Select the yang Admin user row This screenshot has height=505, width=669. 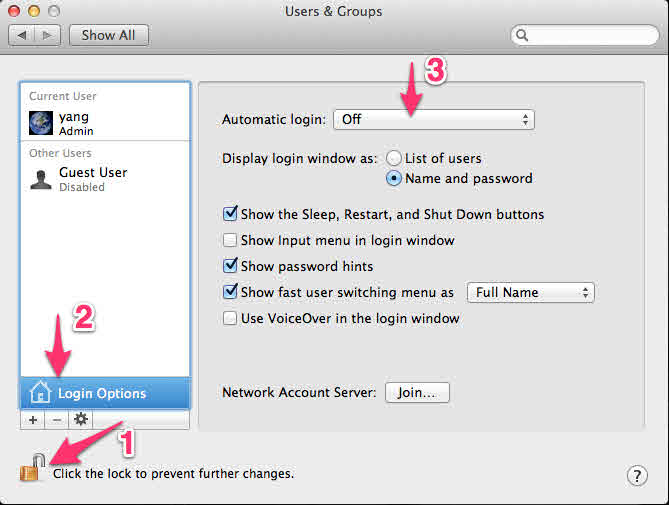pos(105,123)
